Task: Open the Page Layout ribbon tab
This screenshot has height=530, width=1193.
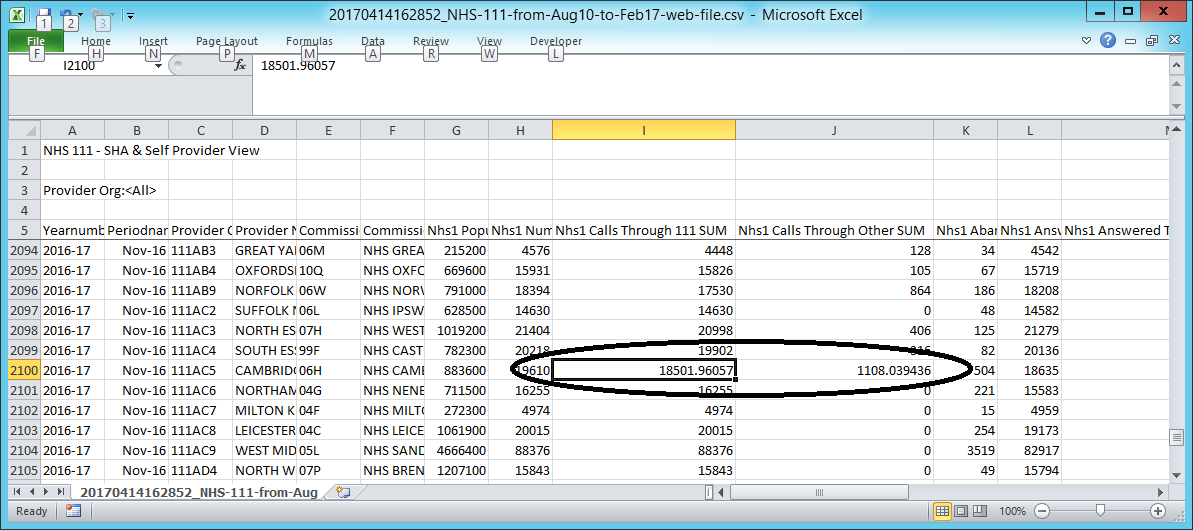Action: [227, 41]
